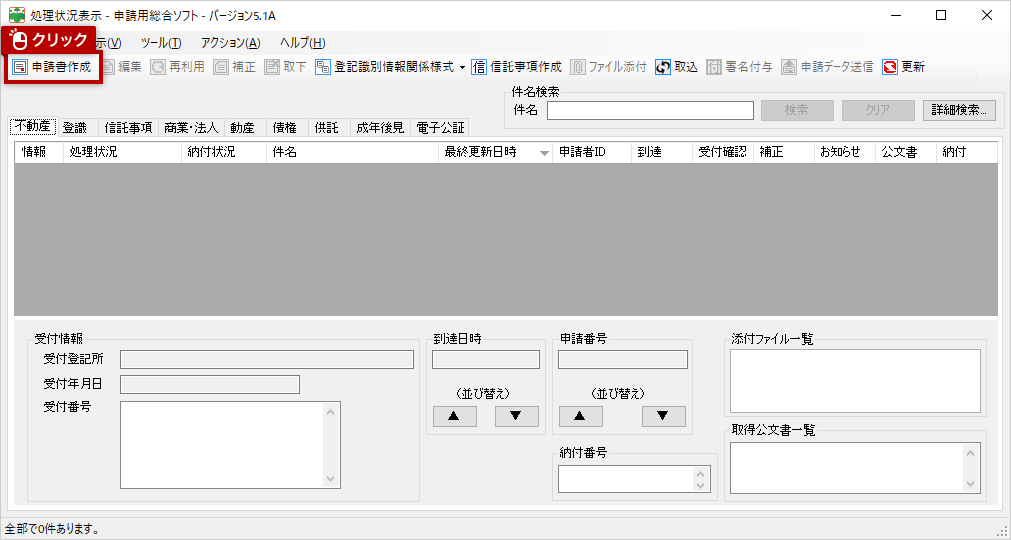The width and height of the screenshot is (1011, 540).
Task: Sort by 納付 column header
Action: (967, 153)
